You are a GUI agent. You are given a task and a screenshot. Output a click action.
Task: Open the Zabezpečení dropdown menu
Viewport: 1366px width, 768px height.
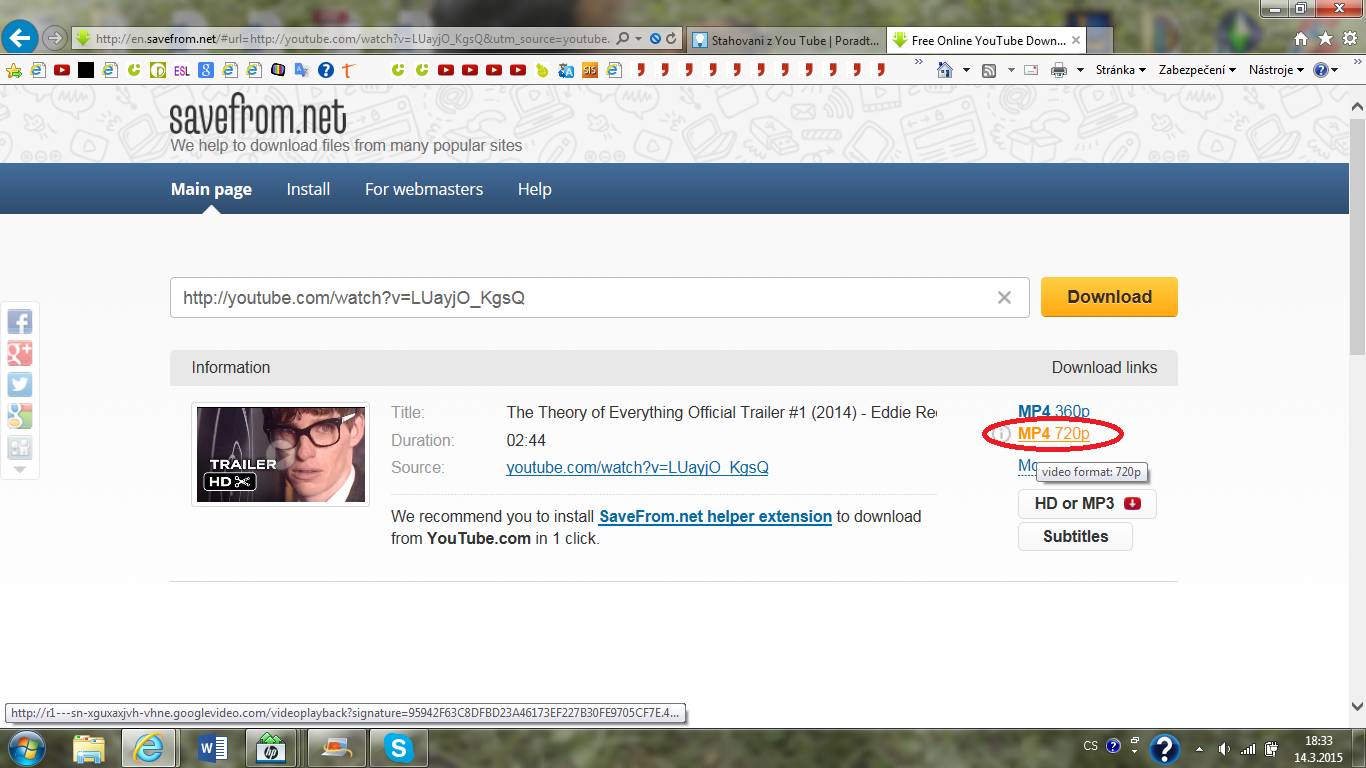coord(1197,70)
